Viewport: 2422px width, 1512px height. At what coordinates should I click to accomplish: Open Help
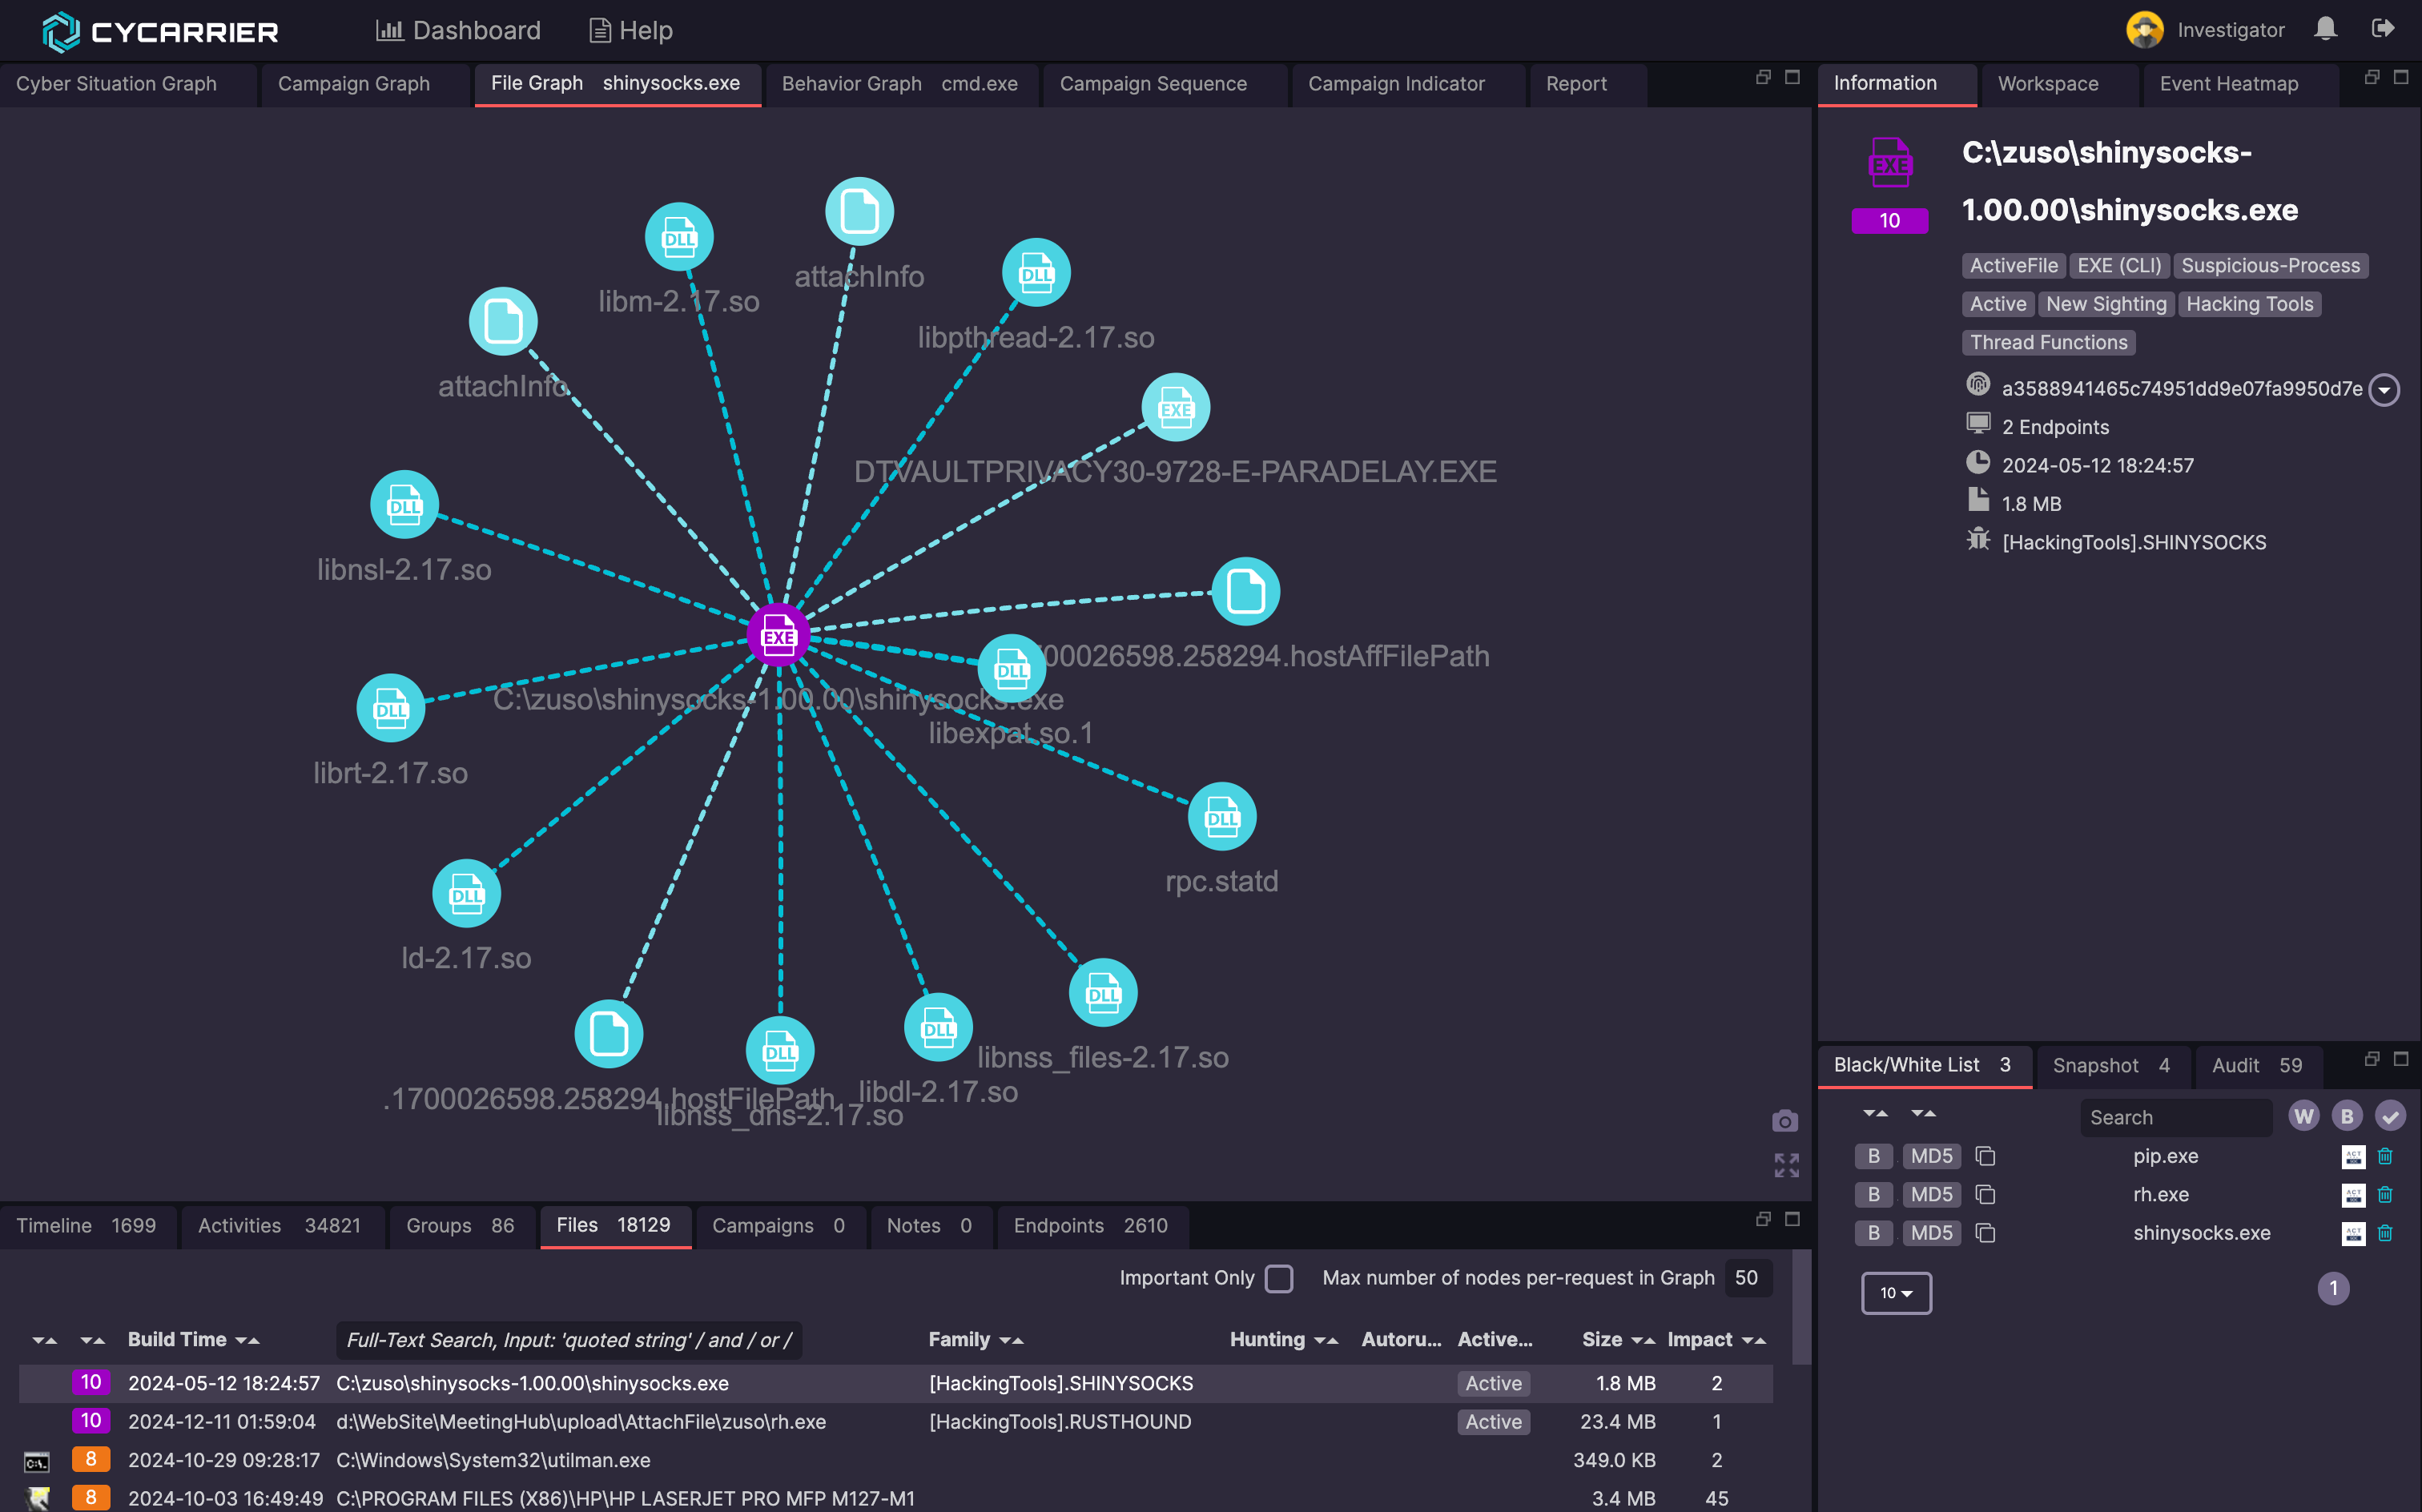(x=629, y=30)
